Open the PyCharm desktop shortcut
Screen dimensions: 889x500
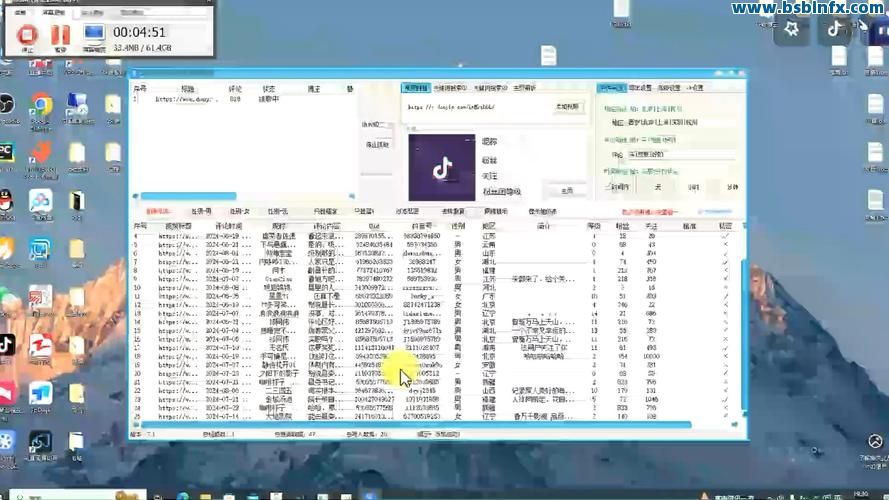coord(6,152)
